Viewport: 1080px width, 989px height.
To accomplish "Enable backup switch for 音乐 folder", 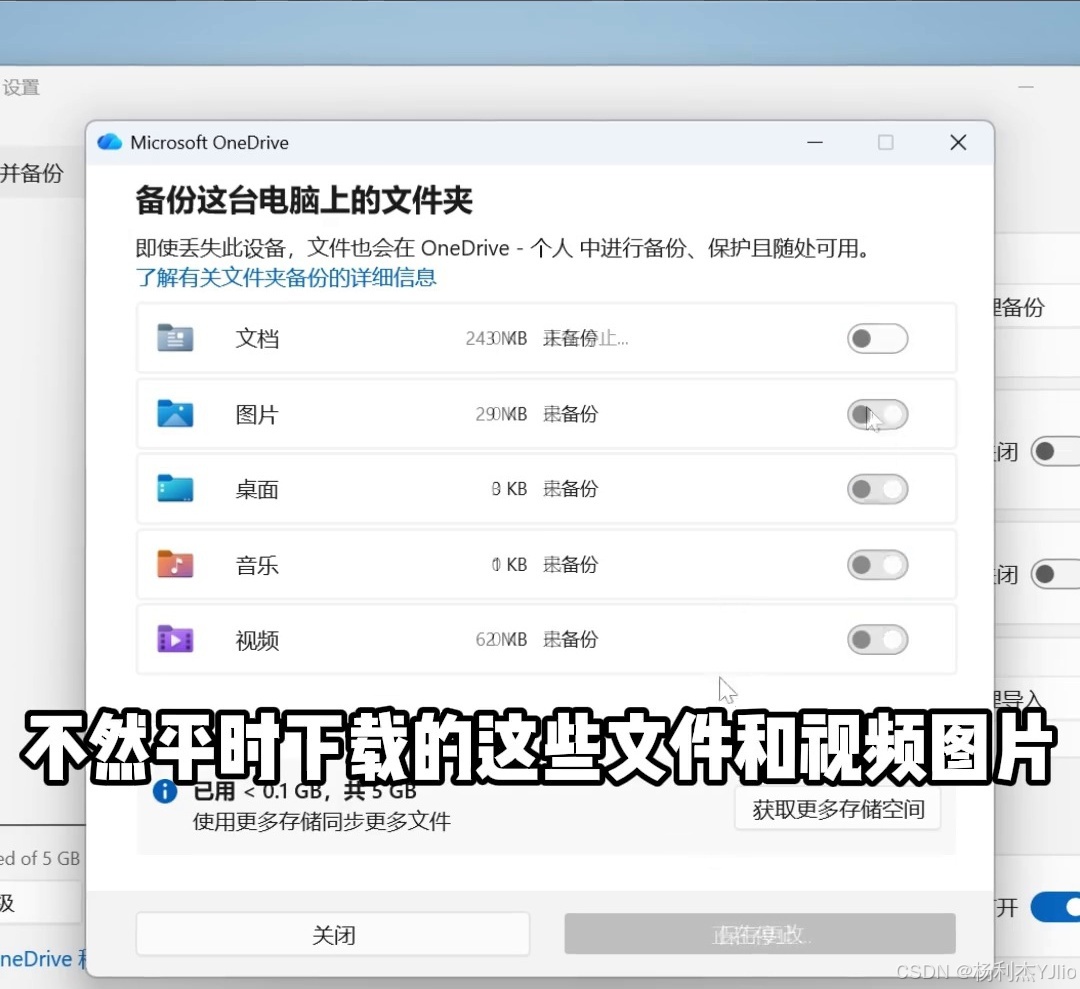I will [878, 565].
